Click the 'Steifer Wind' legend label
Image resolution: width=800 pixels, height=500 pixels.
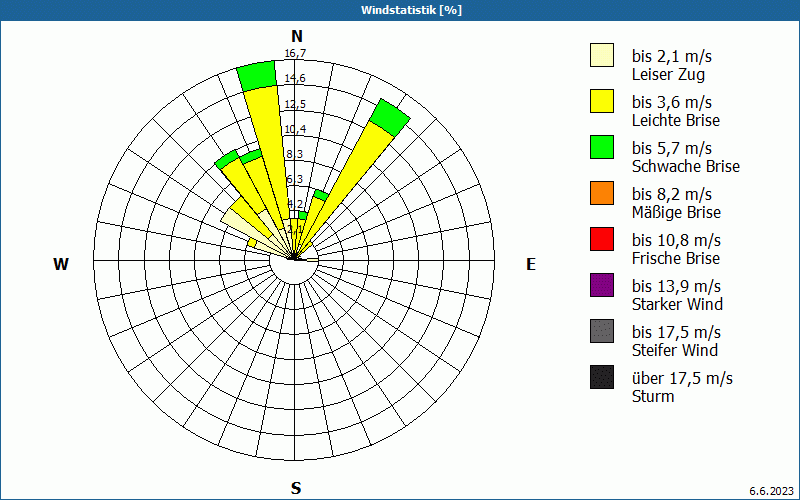pos(674,350)
